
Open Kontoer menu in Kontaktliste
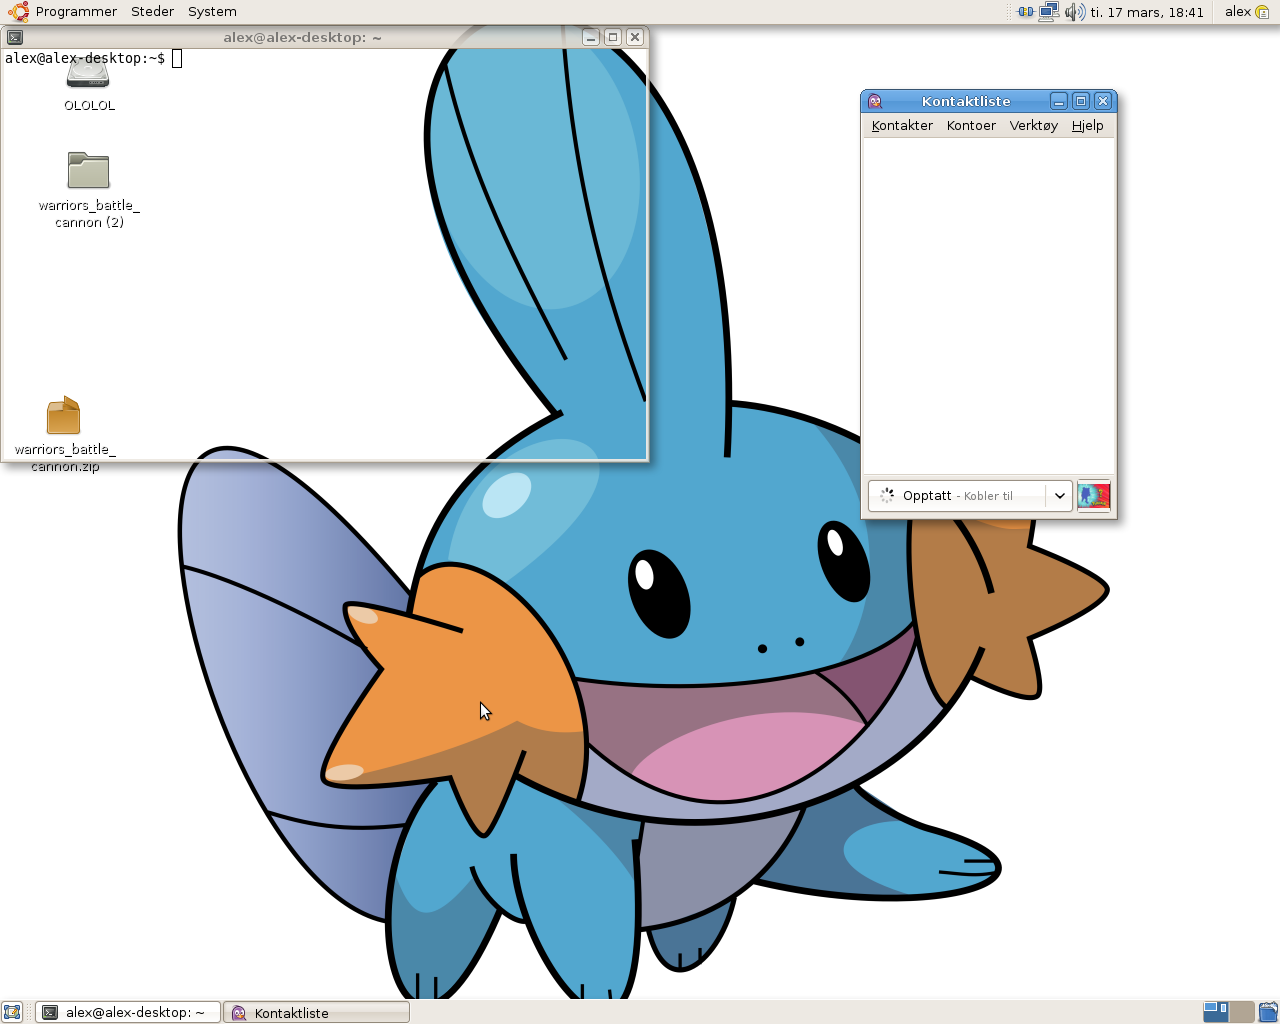[x=971, y=126]
